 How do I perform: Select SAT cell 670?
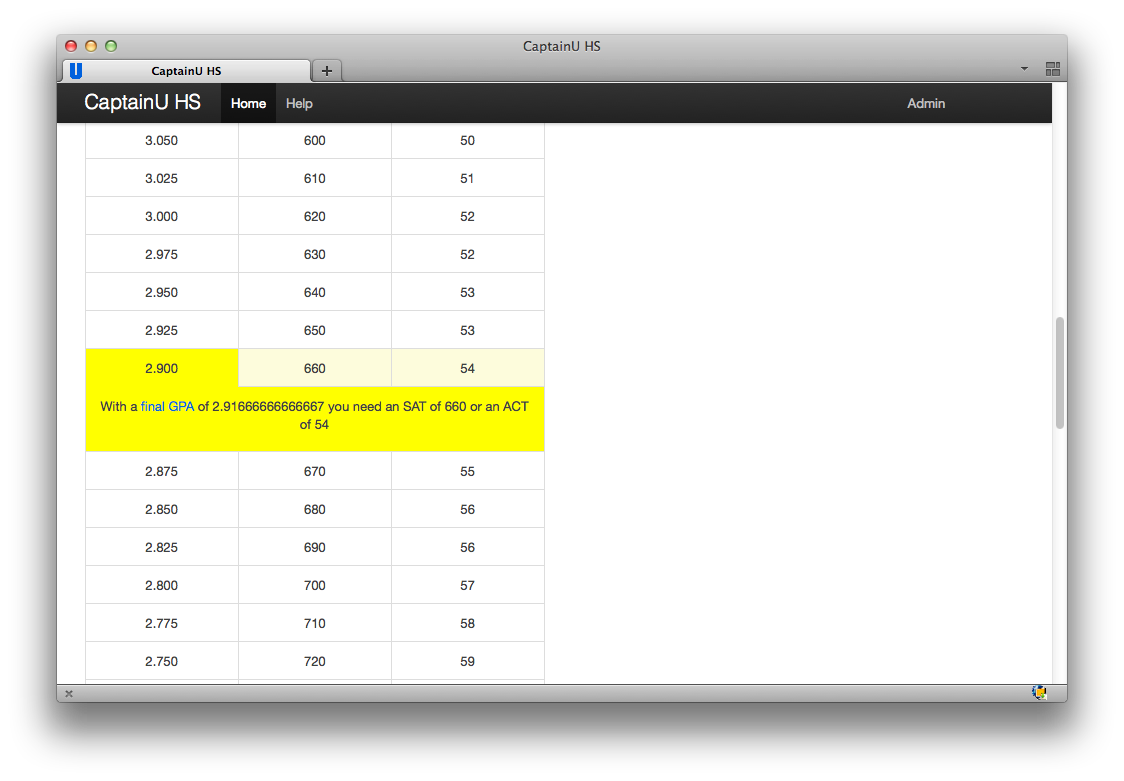click(x=315, y=471)
